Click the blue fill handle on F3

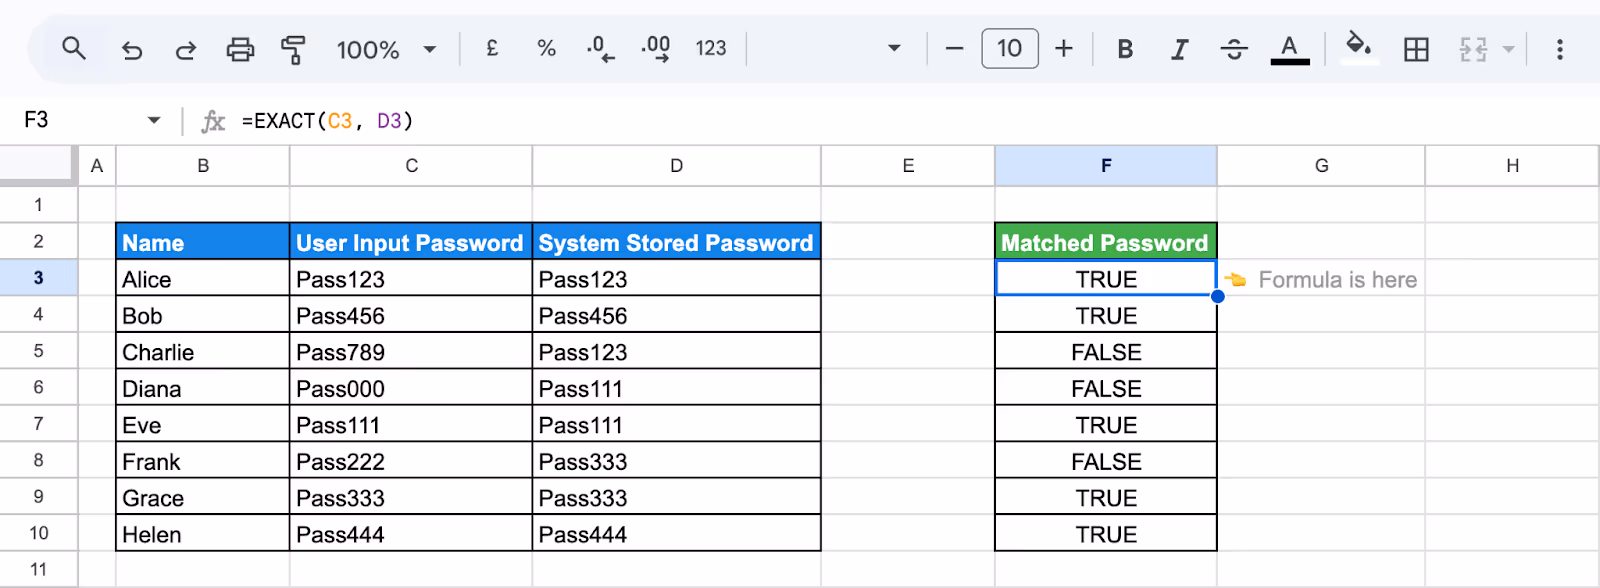point(1218,296)
